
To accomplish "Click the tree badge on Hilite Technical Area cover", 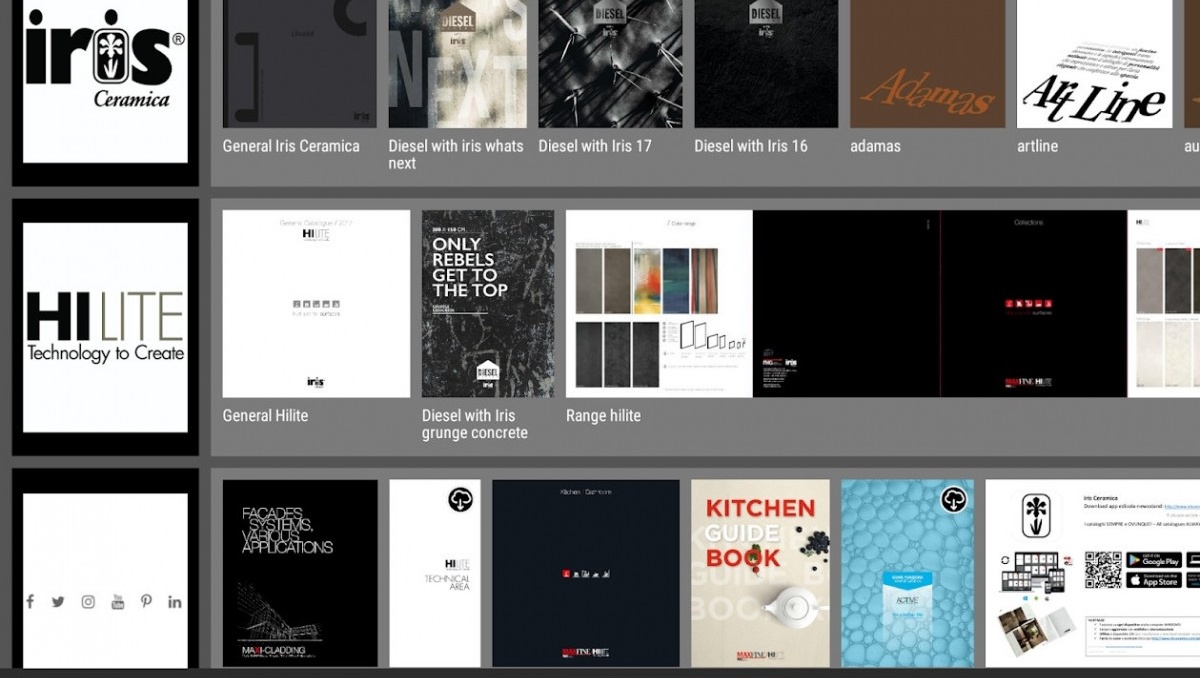I will pos(461,499).
